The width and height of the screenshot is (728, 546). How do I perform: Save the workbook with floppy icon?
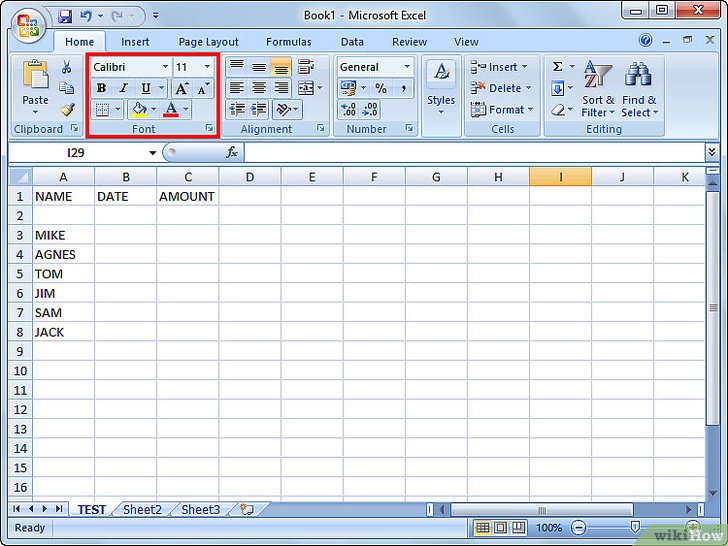coord(65,16)
